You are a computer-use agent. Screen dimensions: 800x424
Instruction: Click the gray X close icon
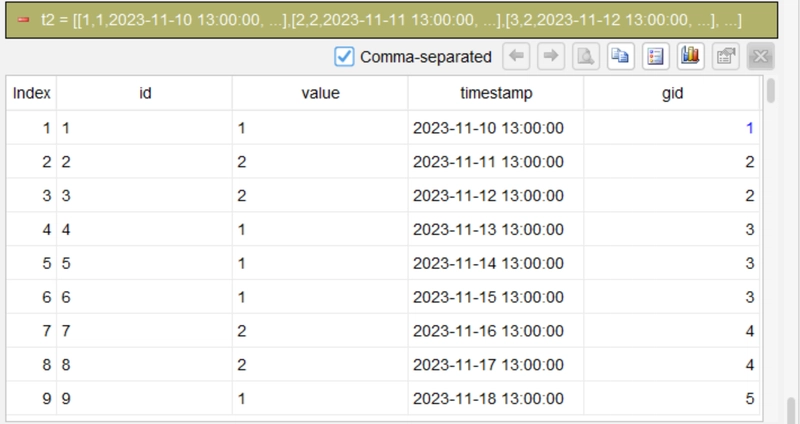[761, 56]
